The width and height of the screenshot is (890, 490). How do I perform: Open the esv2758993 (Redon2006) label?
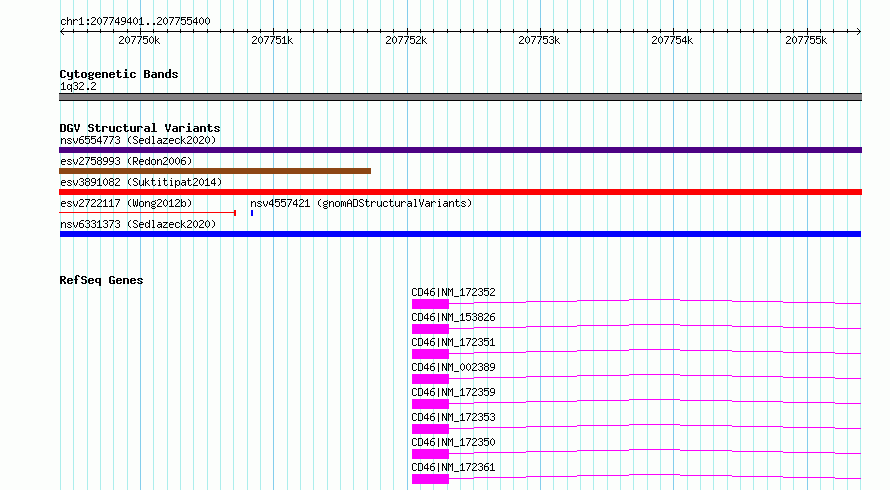click(x=126, y=161)
